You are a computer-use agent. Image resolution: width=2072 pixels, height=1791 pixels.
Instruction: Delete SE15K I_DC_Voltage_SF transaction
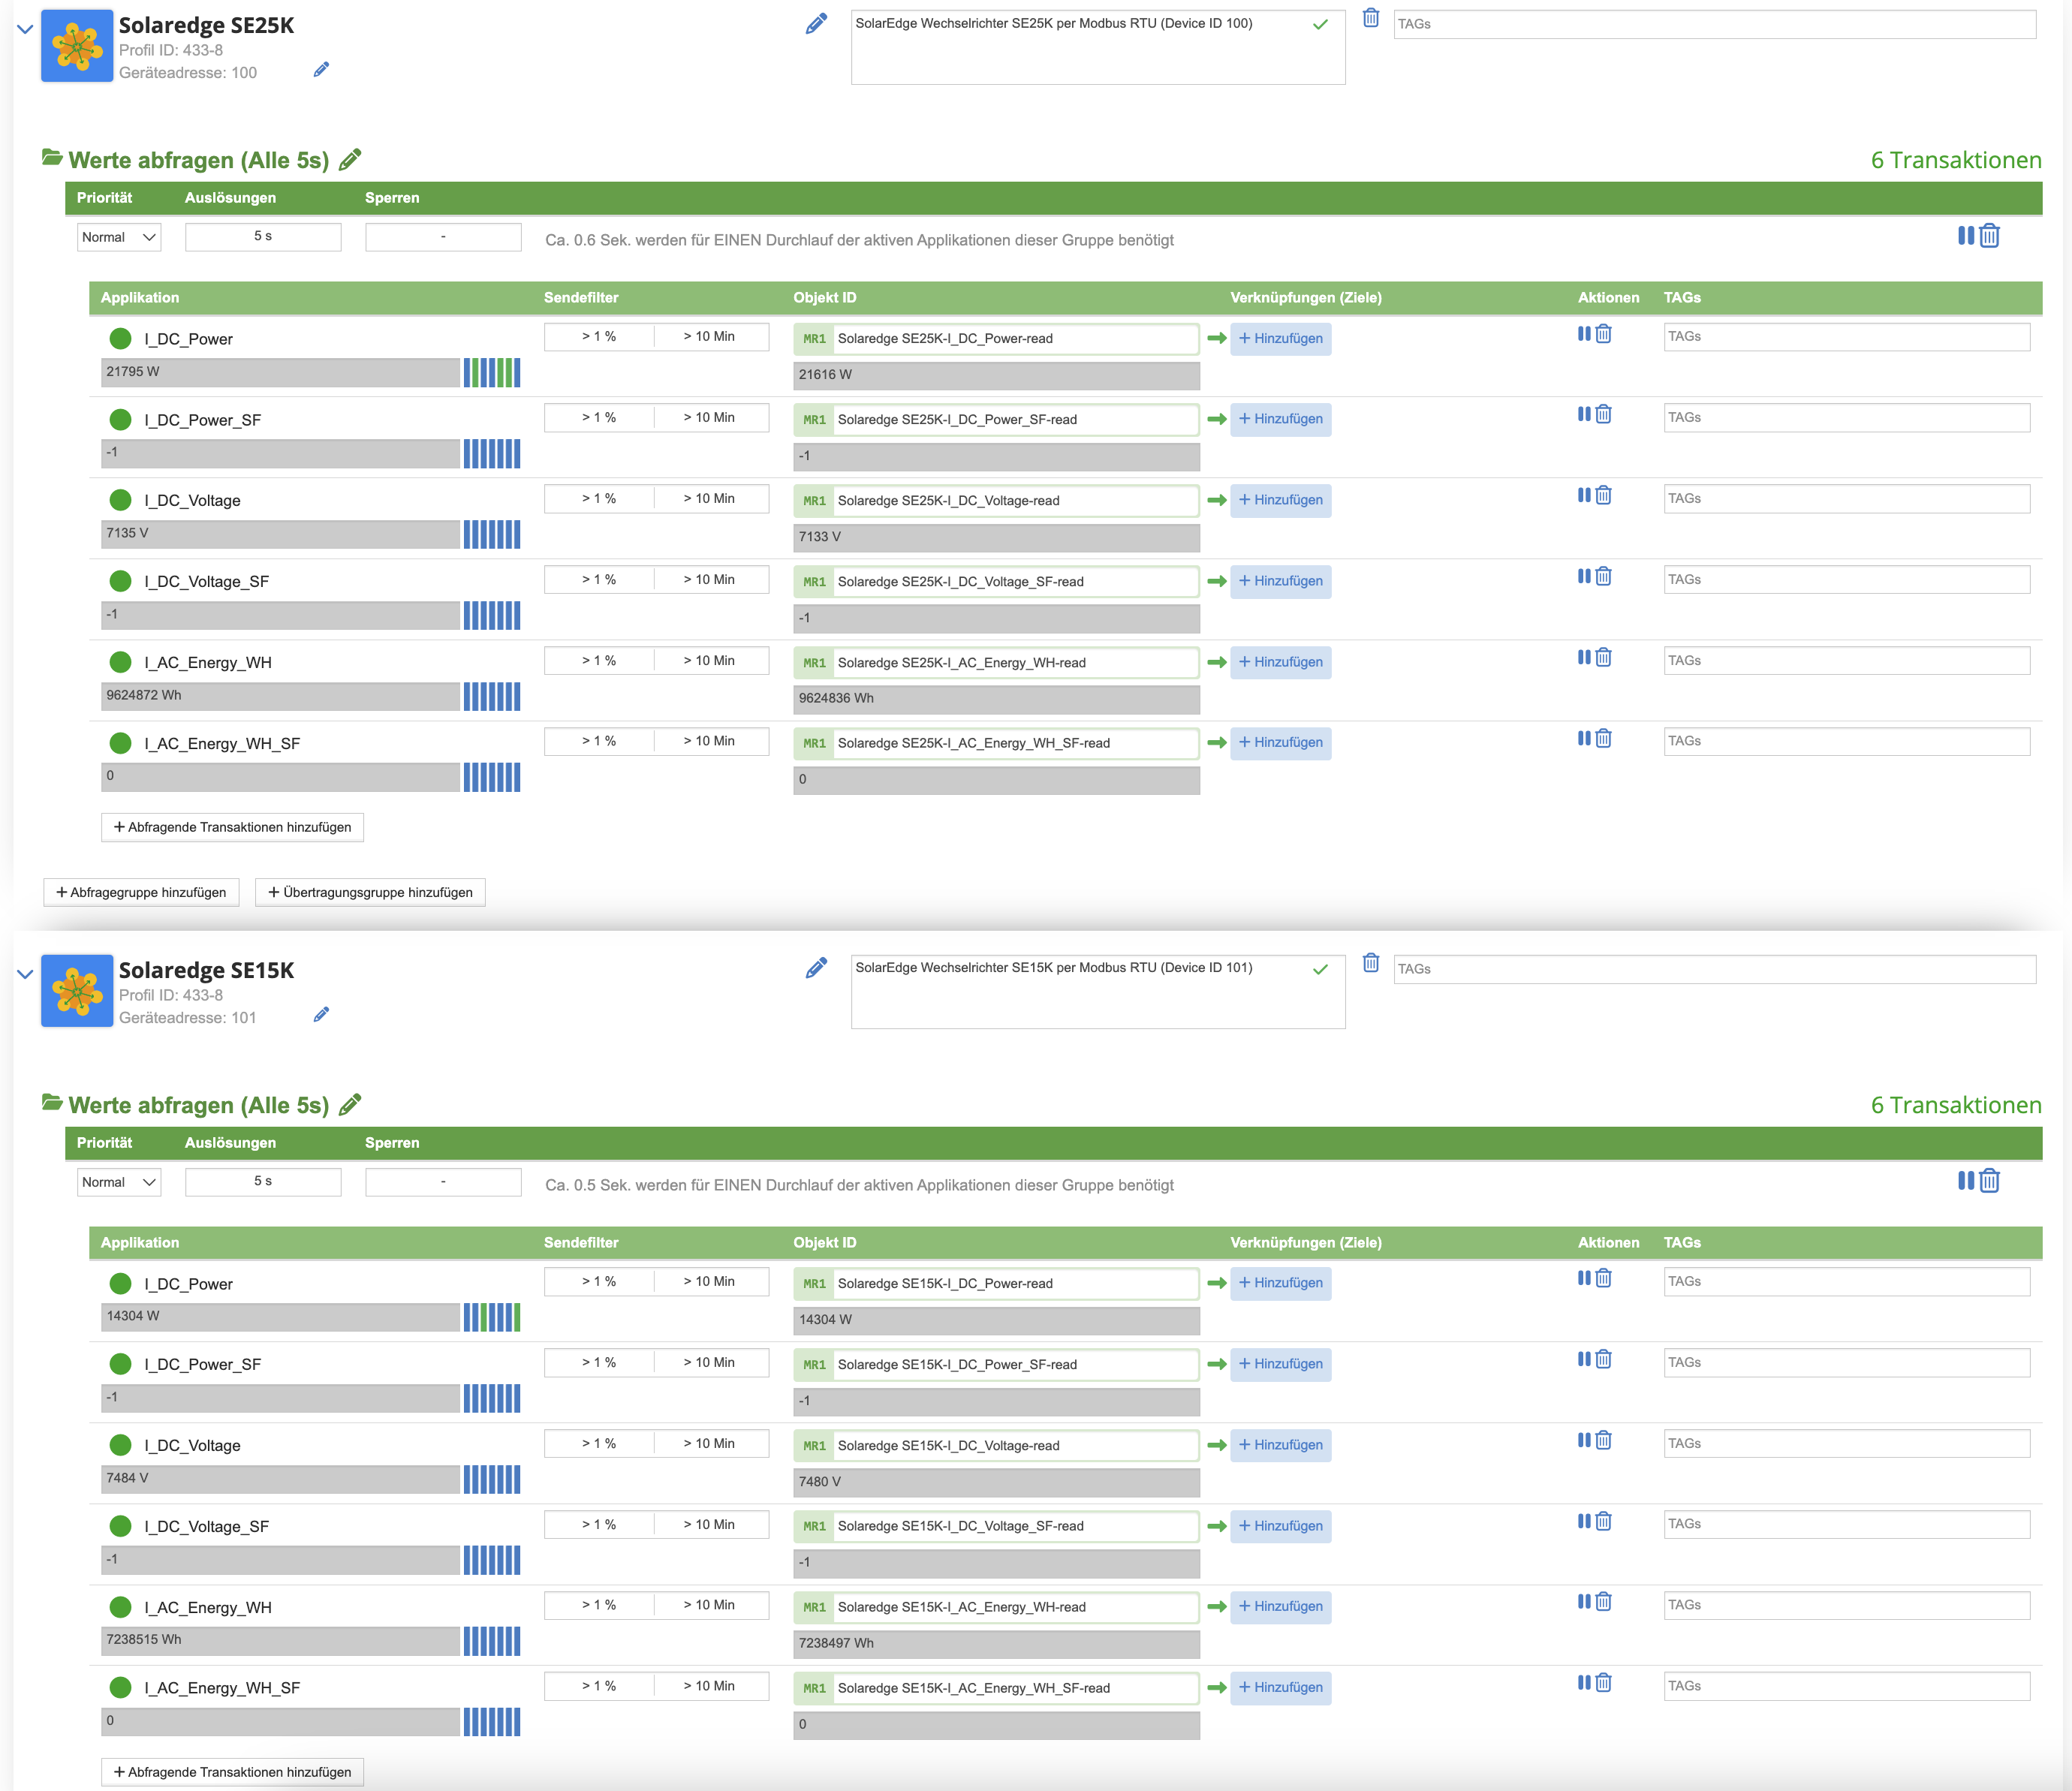(1604, 1521)
